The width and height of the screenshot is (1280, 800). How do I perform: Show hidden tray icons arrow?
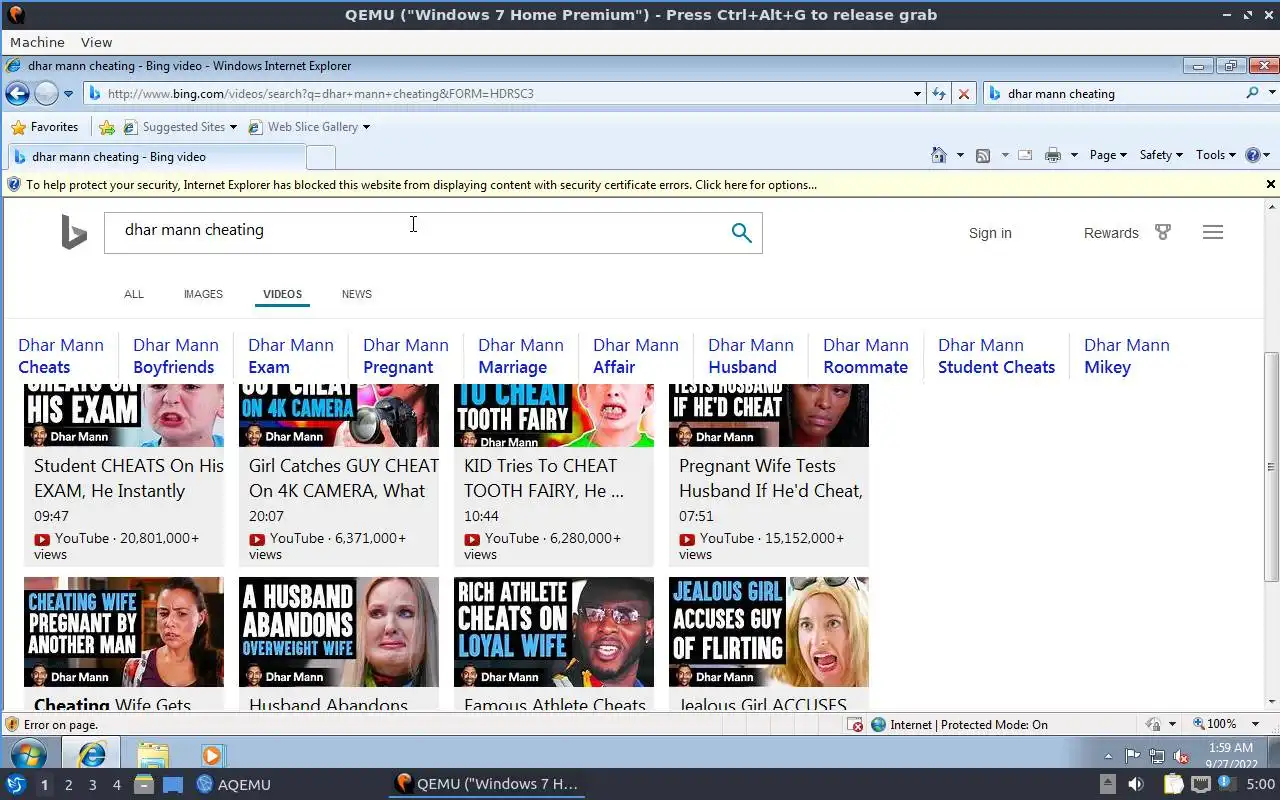click(1108, 756)
